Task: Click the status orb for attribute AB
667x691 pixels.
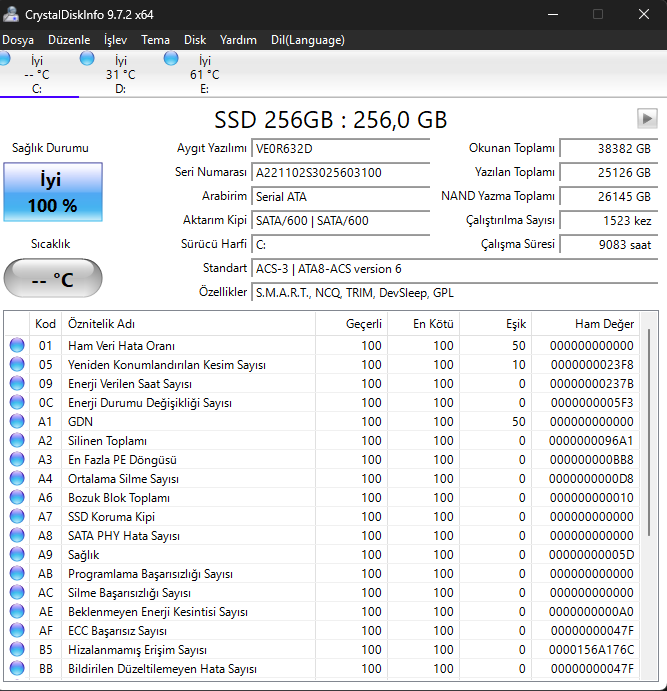Action: tap(17, 573)
